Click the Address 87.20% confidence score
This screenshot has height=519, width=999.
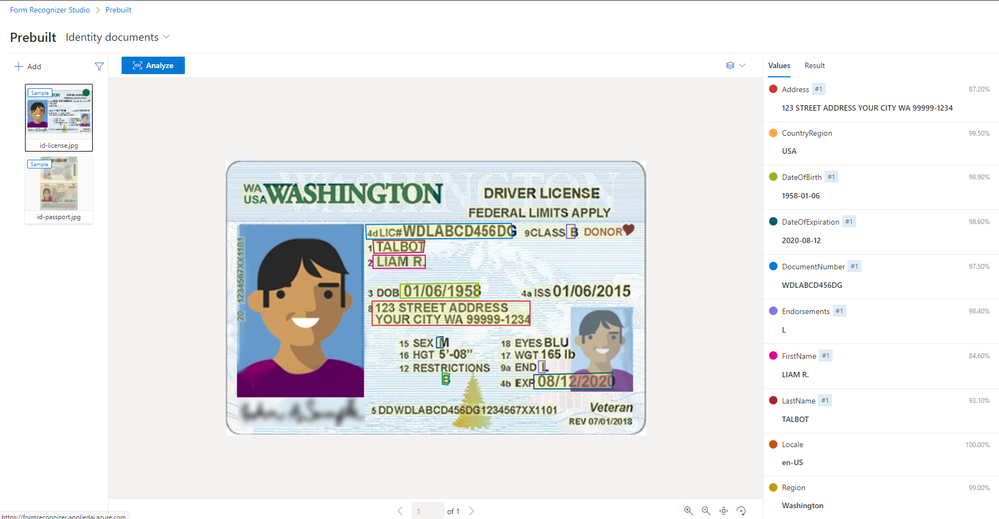[979, 90]
